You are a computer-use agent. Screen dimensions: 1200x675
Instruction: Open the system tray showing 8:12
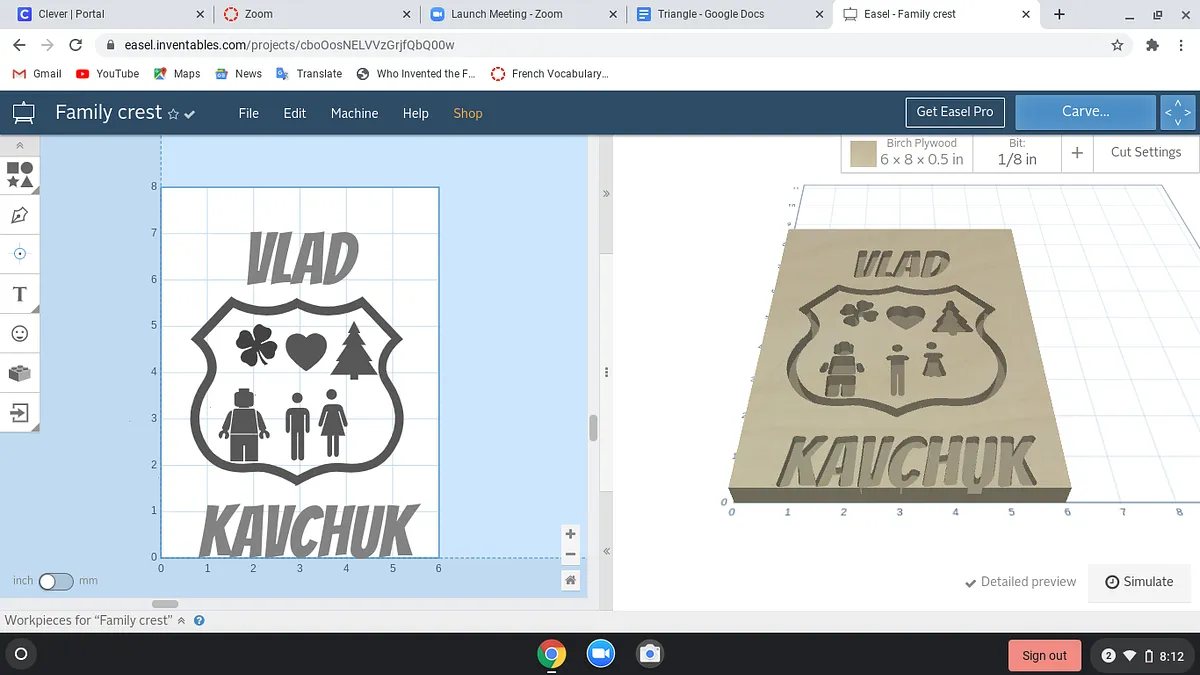(x=1144, y=655)
